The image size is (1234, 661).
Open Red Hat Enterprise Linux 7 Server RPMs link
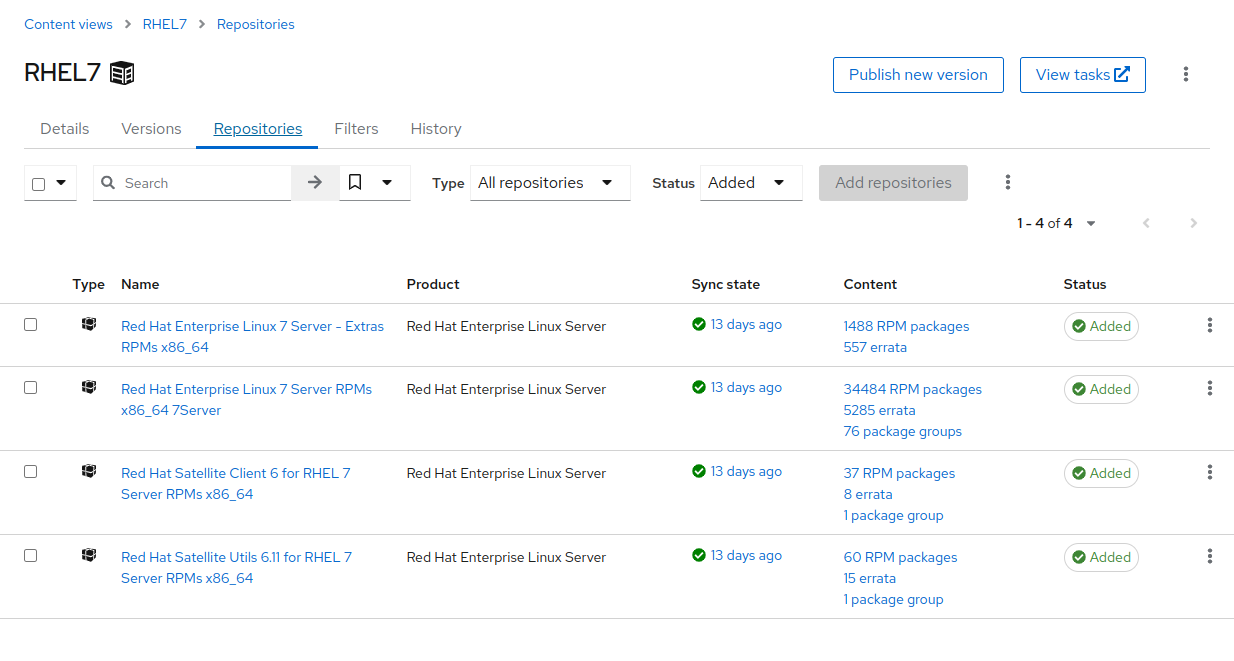246,399
